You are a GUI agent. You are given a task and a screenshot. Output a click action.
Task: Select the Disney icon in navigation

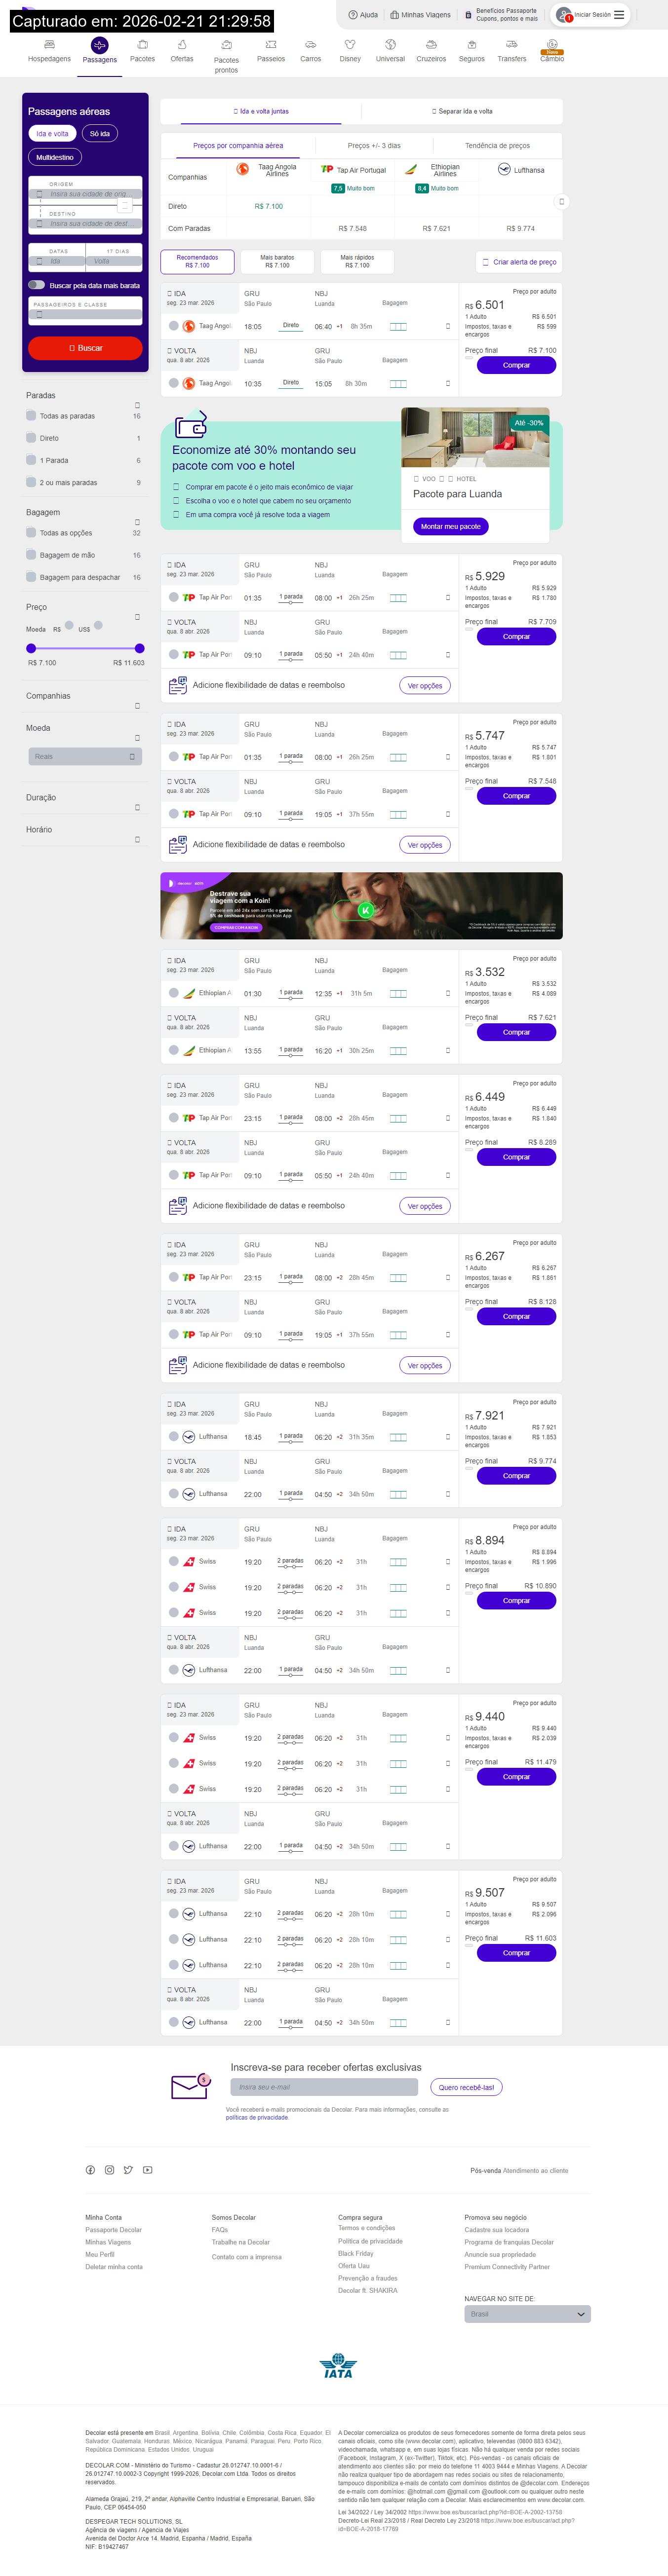click(350, 45)
